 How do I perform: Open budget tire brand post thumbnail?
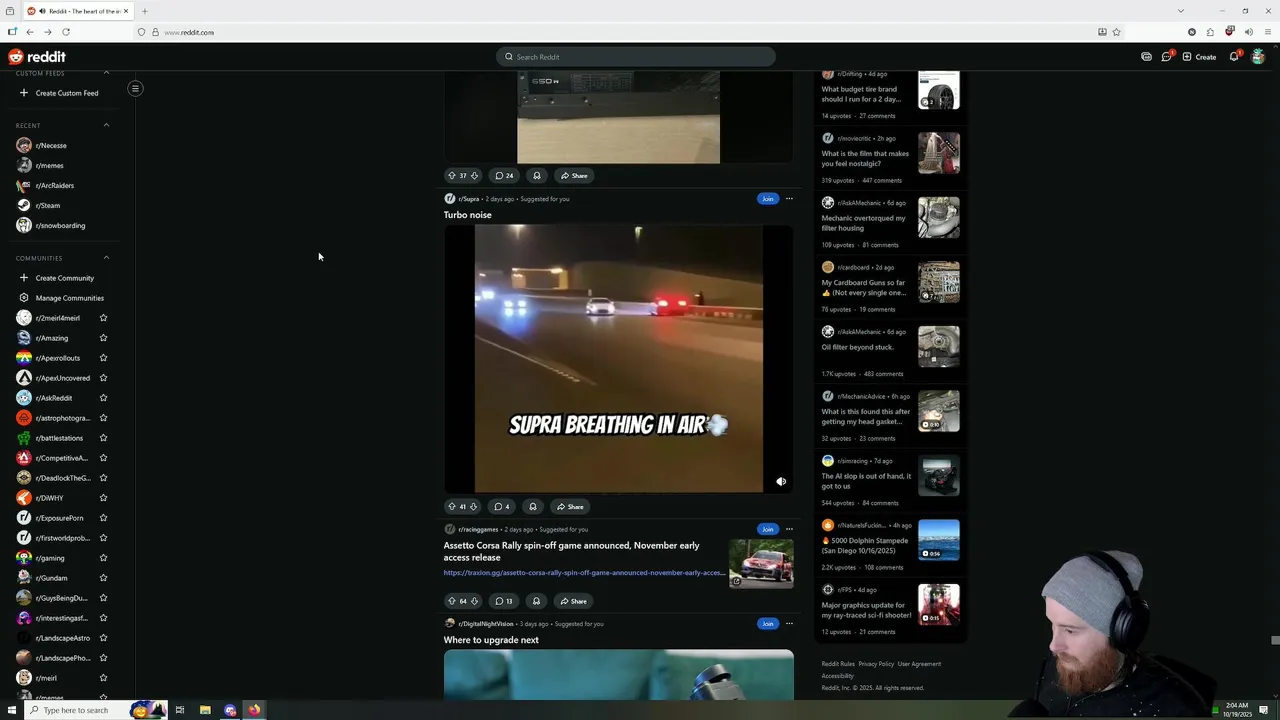[x=939, y=89]
